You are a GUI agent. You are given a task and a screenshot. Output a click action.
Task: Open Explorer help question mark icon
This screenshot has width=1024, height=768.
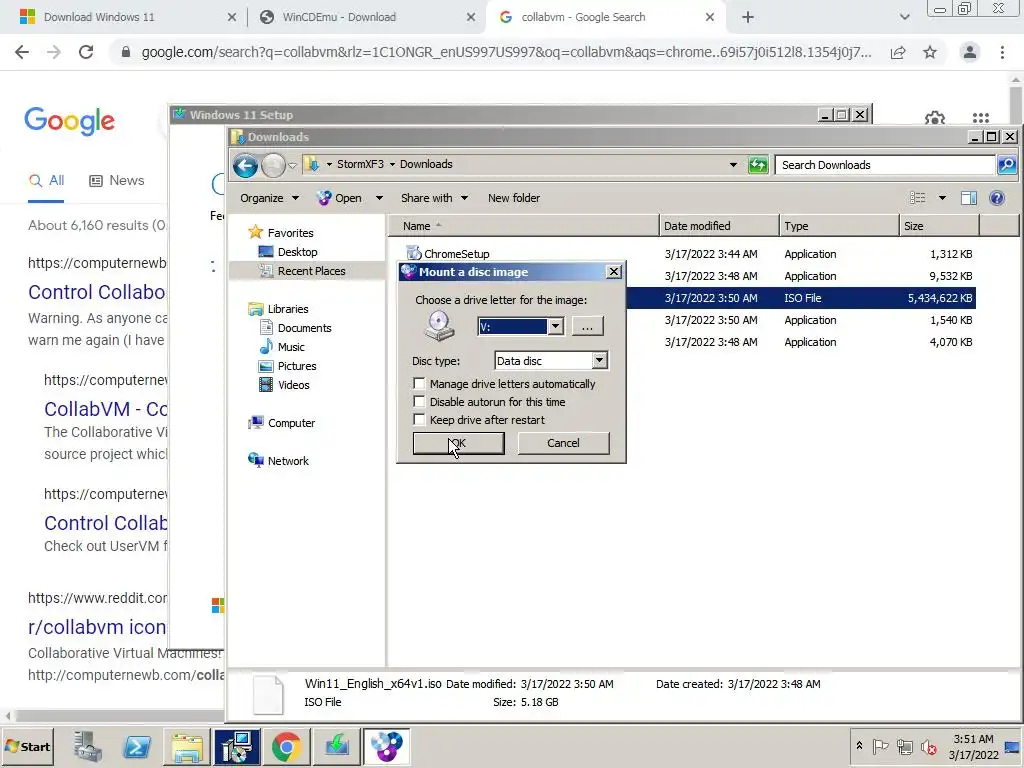[x=997, y=198]
